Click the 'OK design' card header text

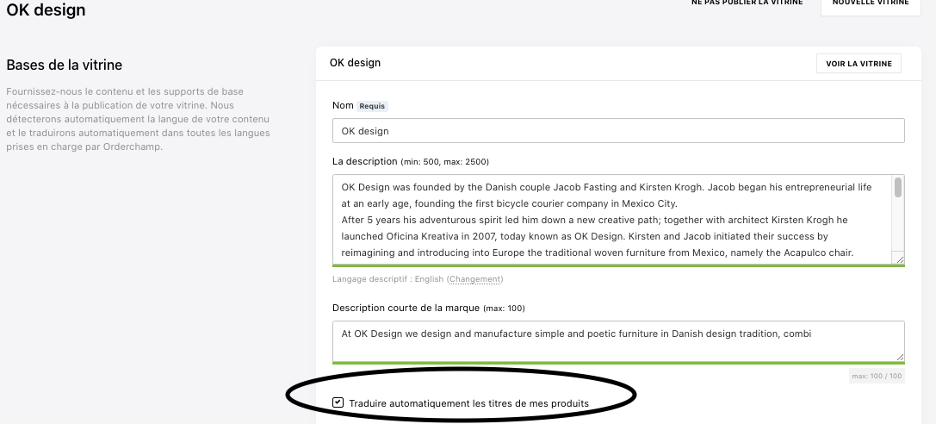click(355, 63)
